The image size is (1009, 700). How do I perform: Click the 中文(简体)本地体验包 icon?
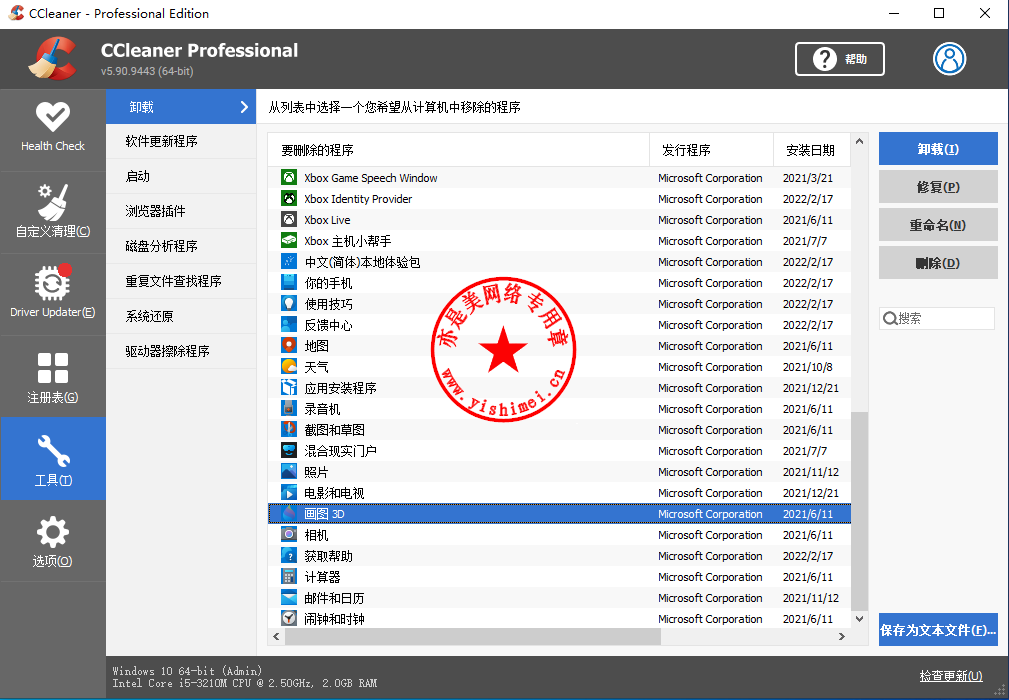(x=289, y=262)
